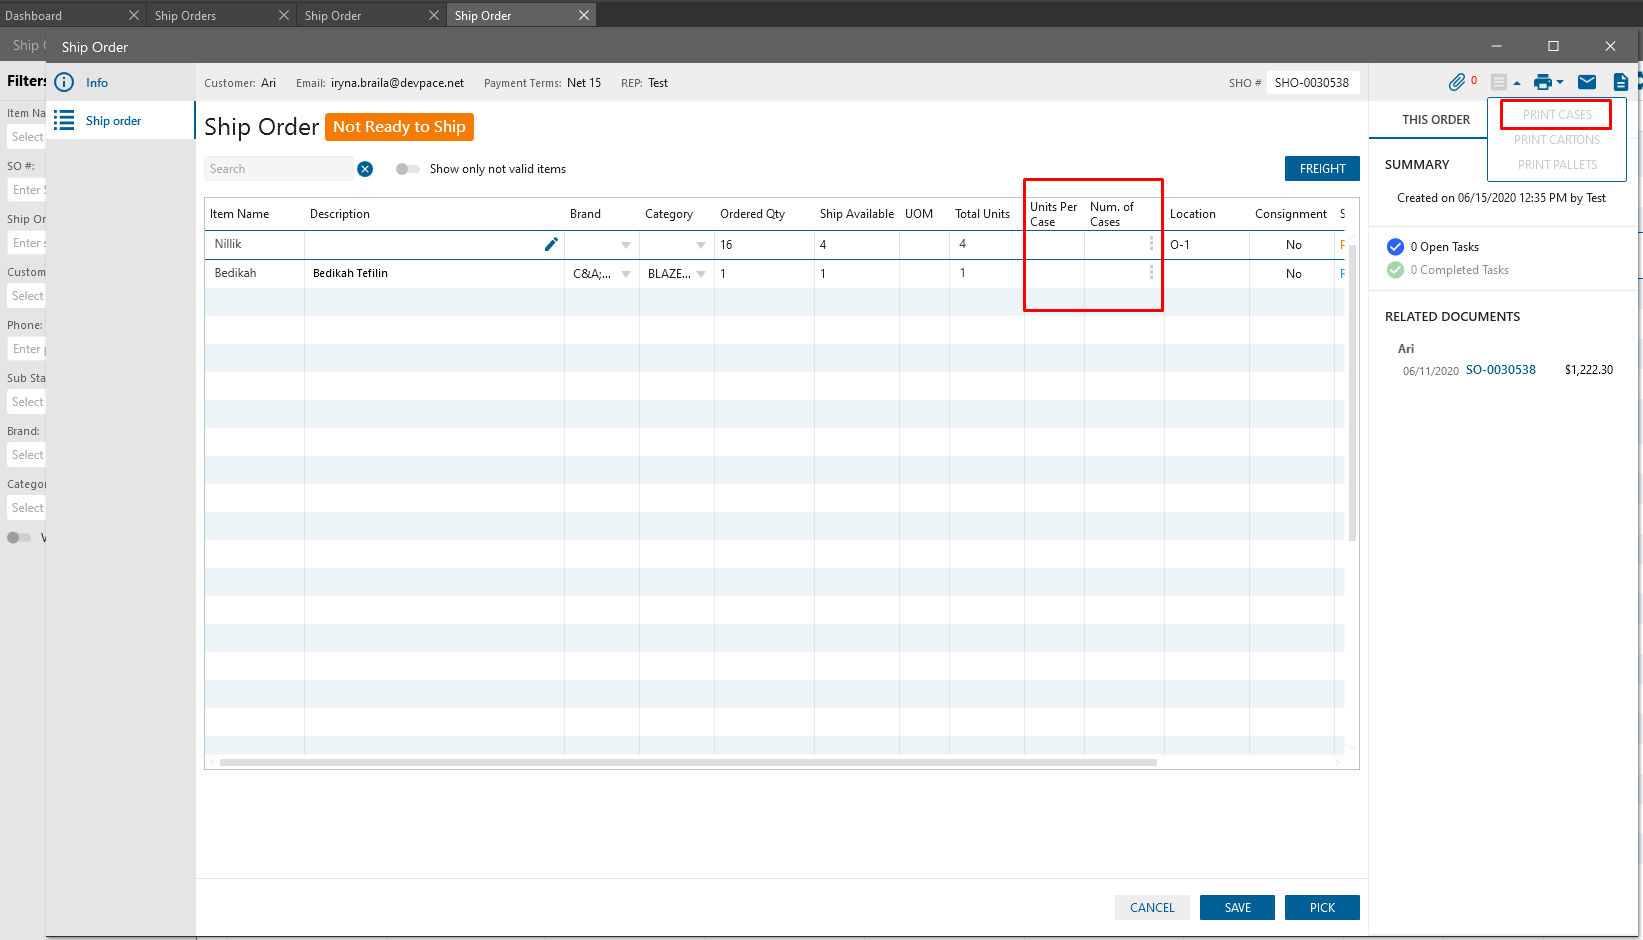Click the envelope email icon
The image size is (1643, 940).
coord(1587,82)
